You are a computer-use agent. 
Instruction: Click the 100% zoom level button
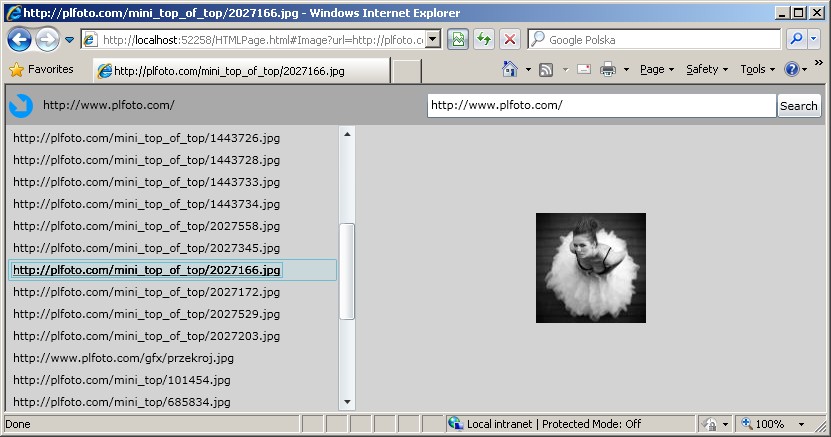763,424
